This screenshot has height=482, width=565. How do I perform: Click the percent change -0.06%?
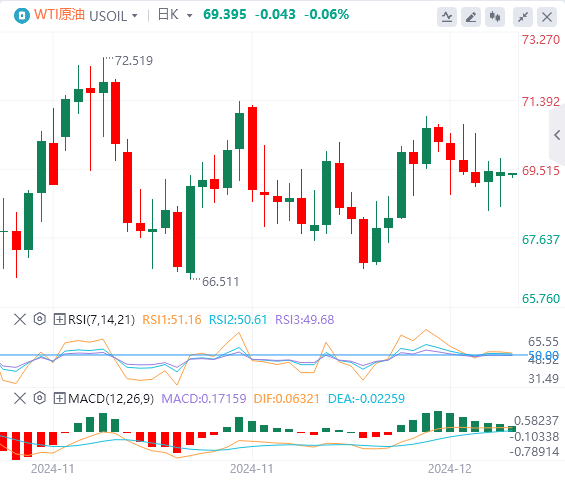click(327, 15)
